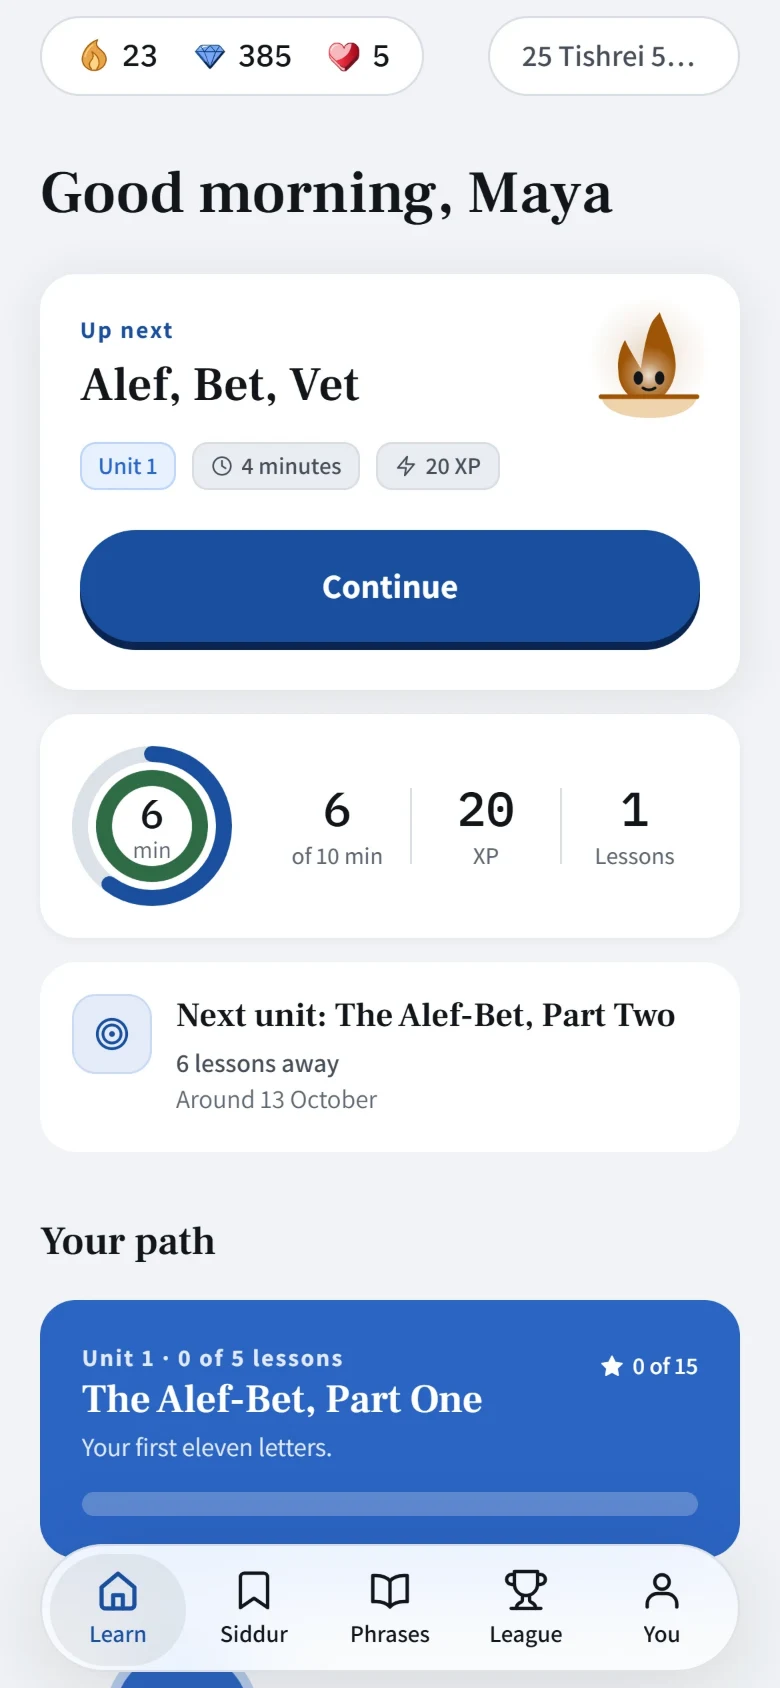Screen dimensions: 780x1688
Task: Click the Continue button
Action: tap(390, 588)
